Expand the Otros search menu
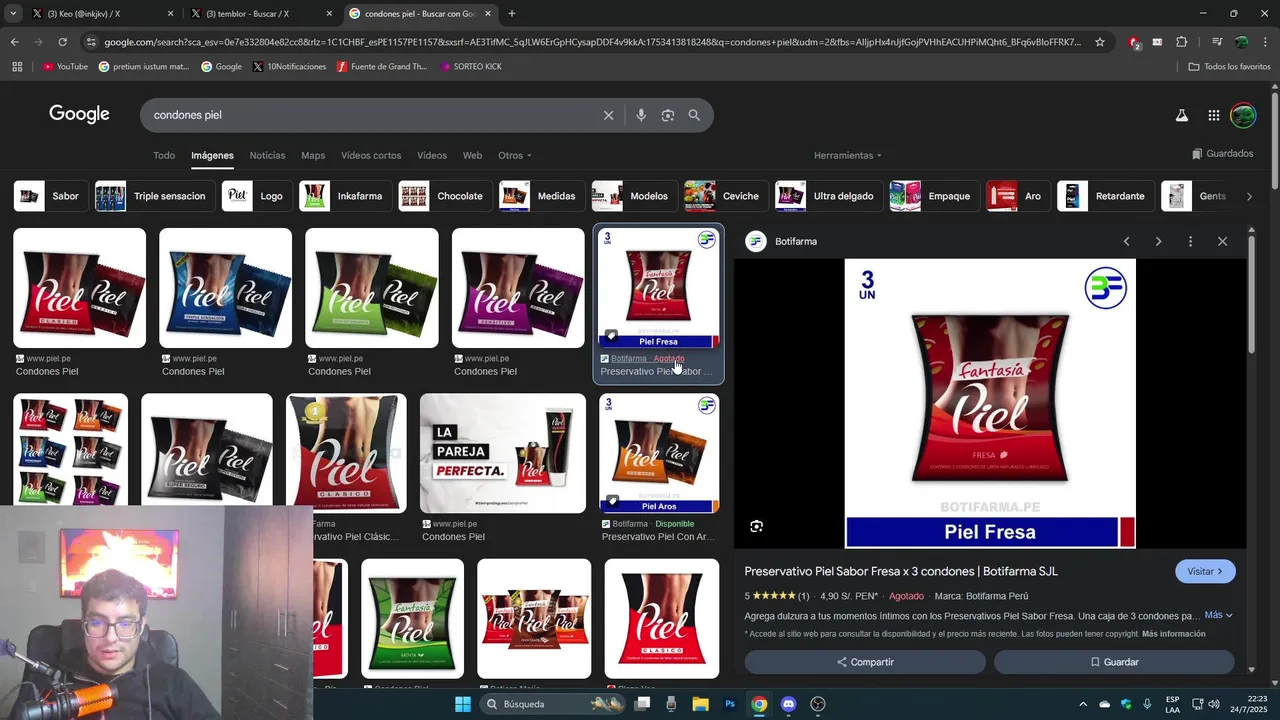The height and width of the screenshot is (720, 1280). pos(515,155)
